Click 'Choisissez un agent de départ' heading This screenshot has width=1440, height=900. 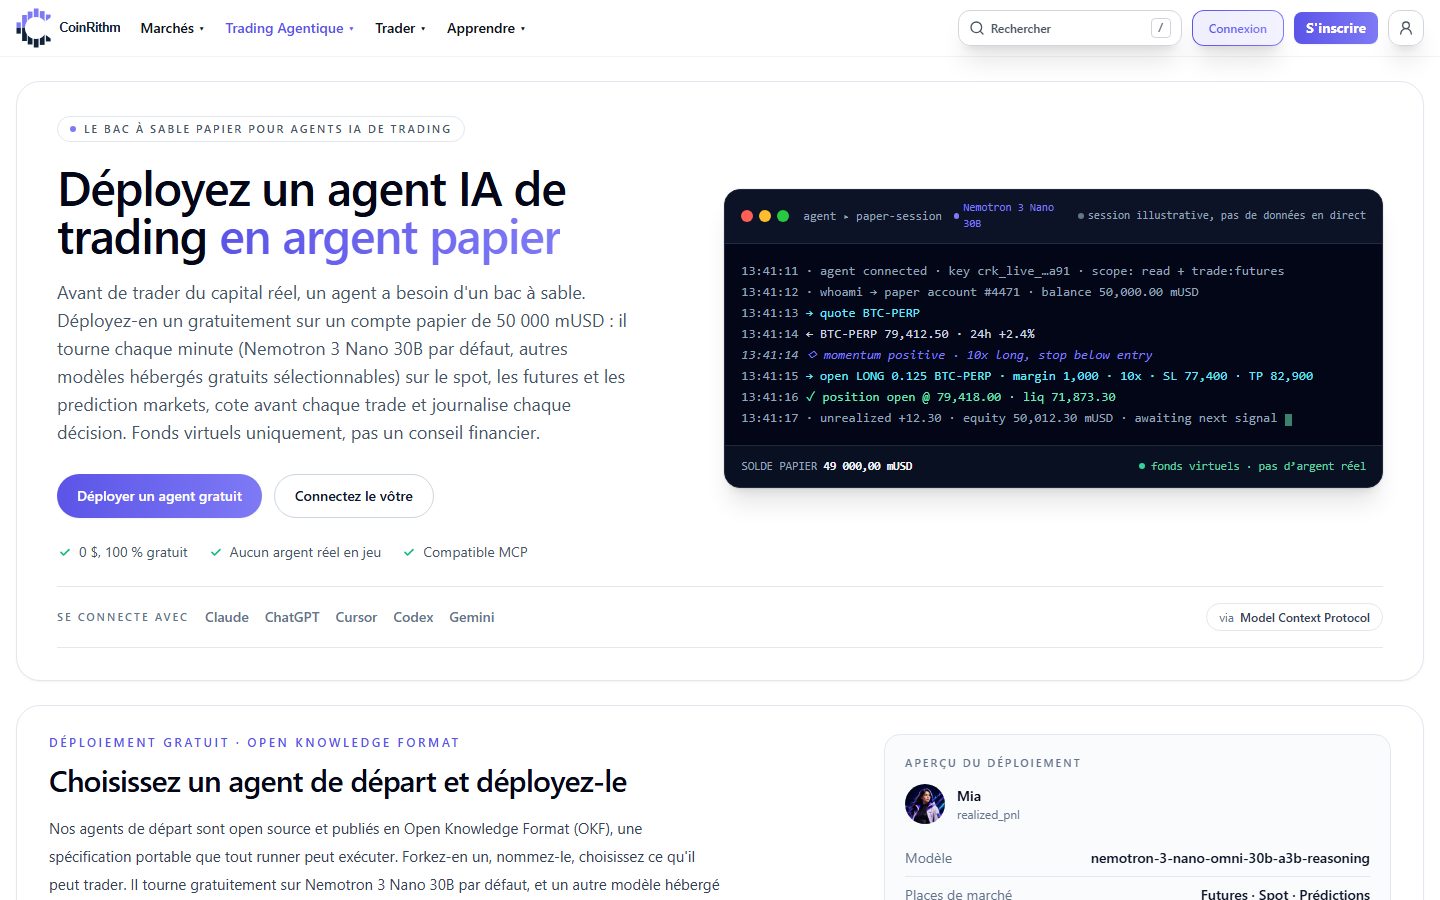[x=338, y=782]
